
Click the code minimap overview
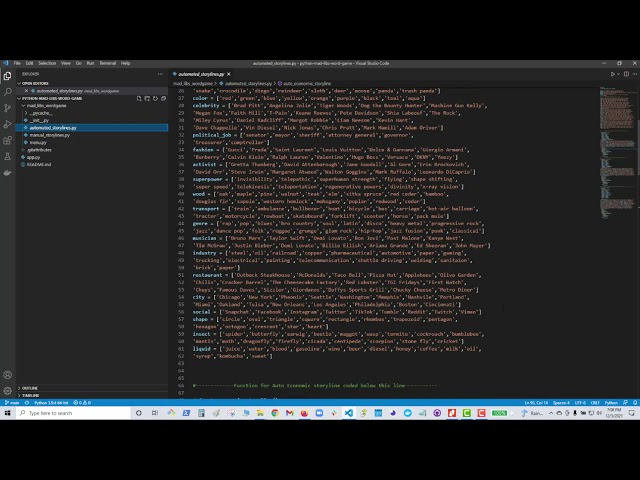[x=618, y=153]
